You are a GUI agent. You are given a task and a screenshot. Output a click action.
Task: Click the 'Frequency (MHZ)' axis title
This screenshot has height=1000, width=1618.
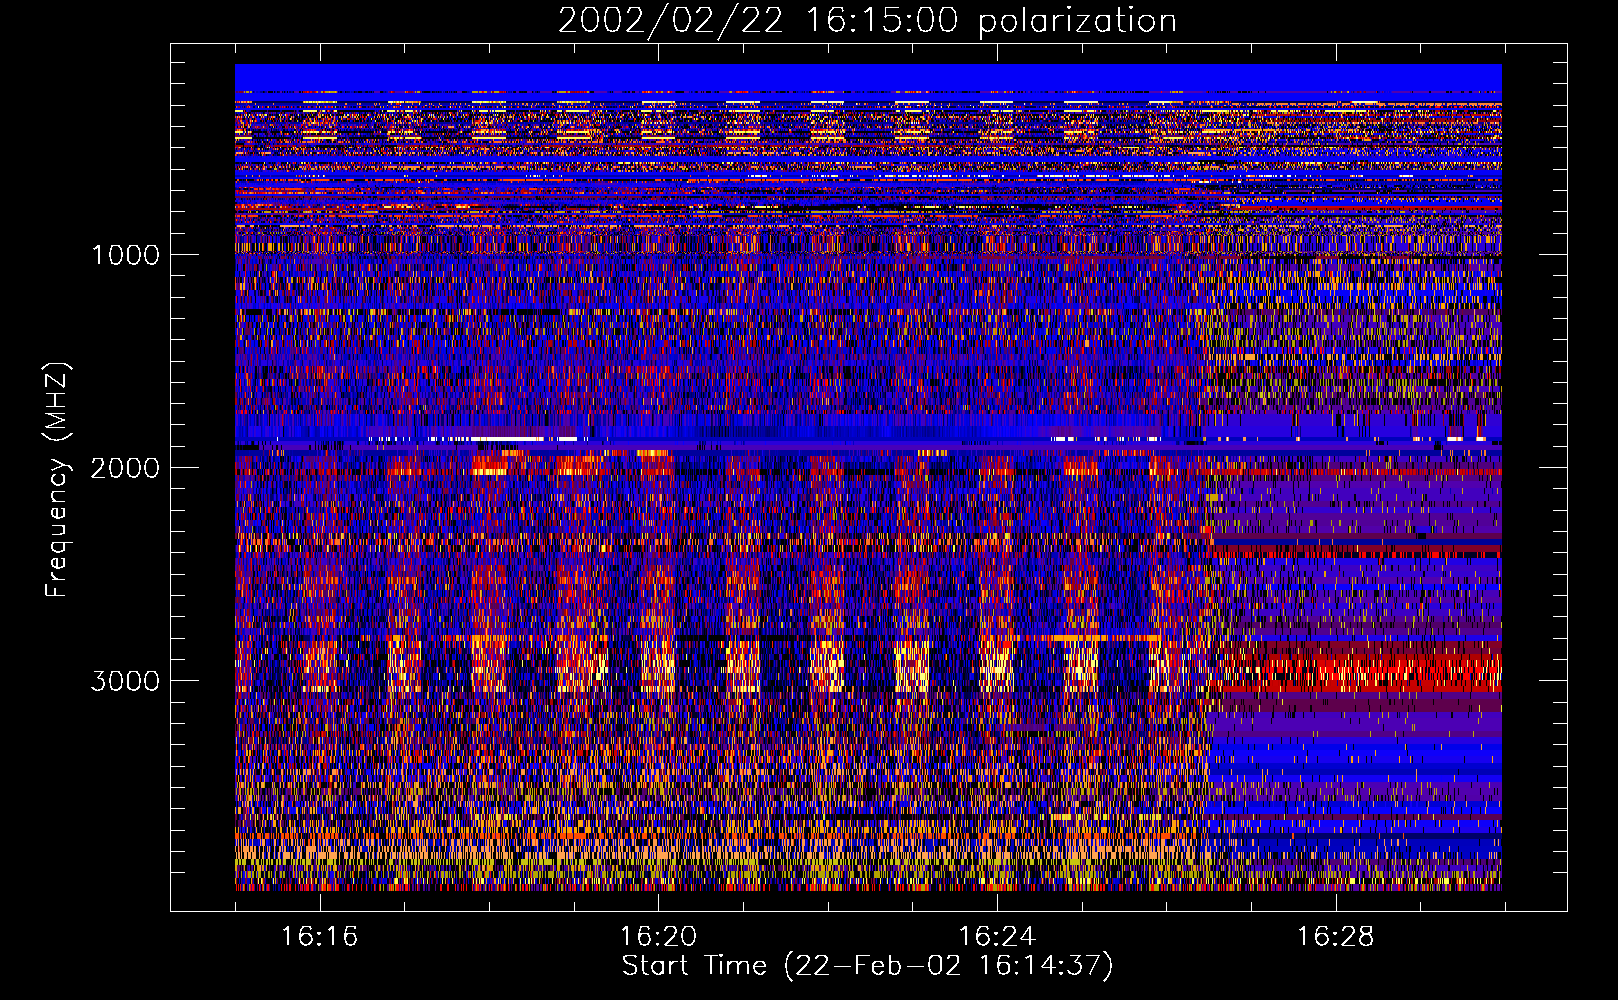pyautogui.click(x=56, y=480)
